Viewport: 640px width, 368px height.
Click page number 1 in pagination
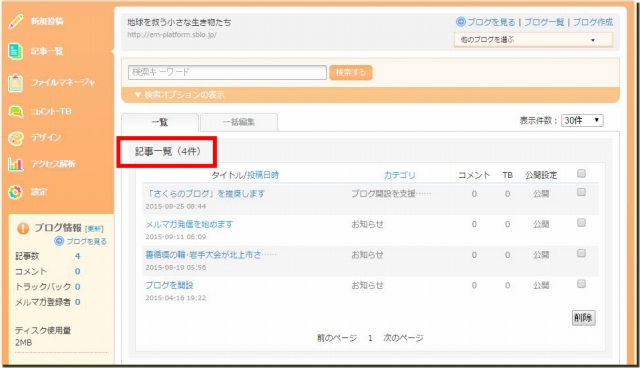370,338
